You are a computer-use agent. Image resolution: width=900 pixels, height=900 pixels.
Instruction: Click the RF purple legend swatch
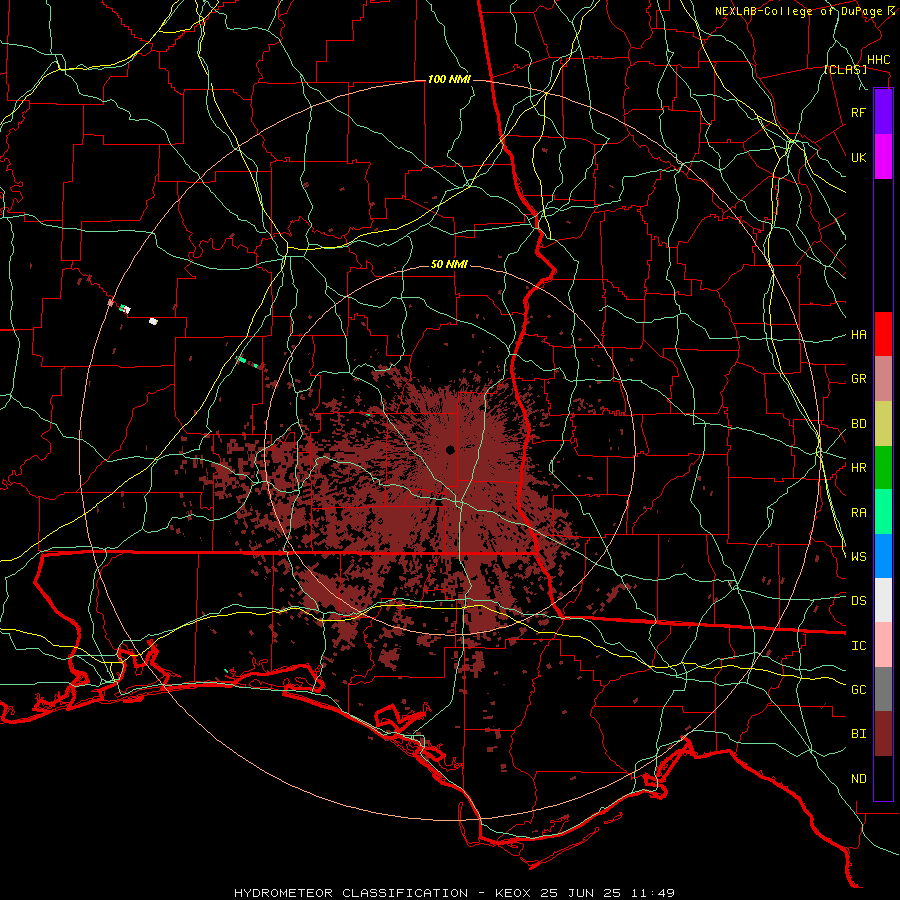tap(883, 112)
